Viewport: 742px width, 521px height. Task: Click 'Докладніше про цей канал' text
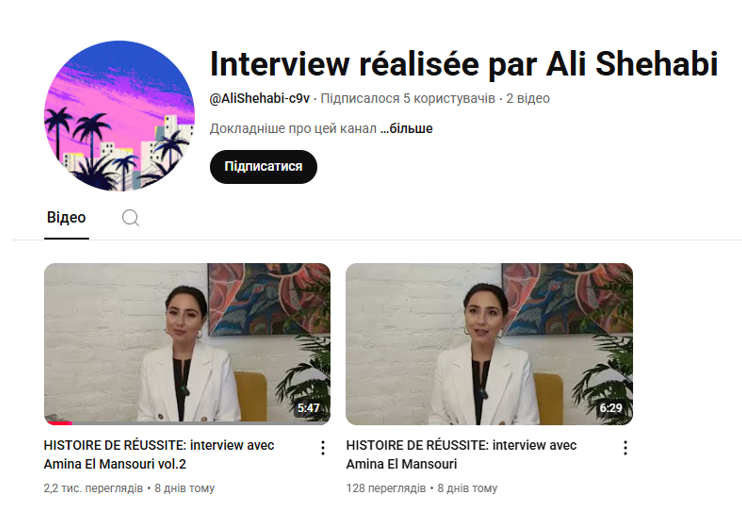[x=293, y=129]
